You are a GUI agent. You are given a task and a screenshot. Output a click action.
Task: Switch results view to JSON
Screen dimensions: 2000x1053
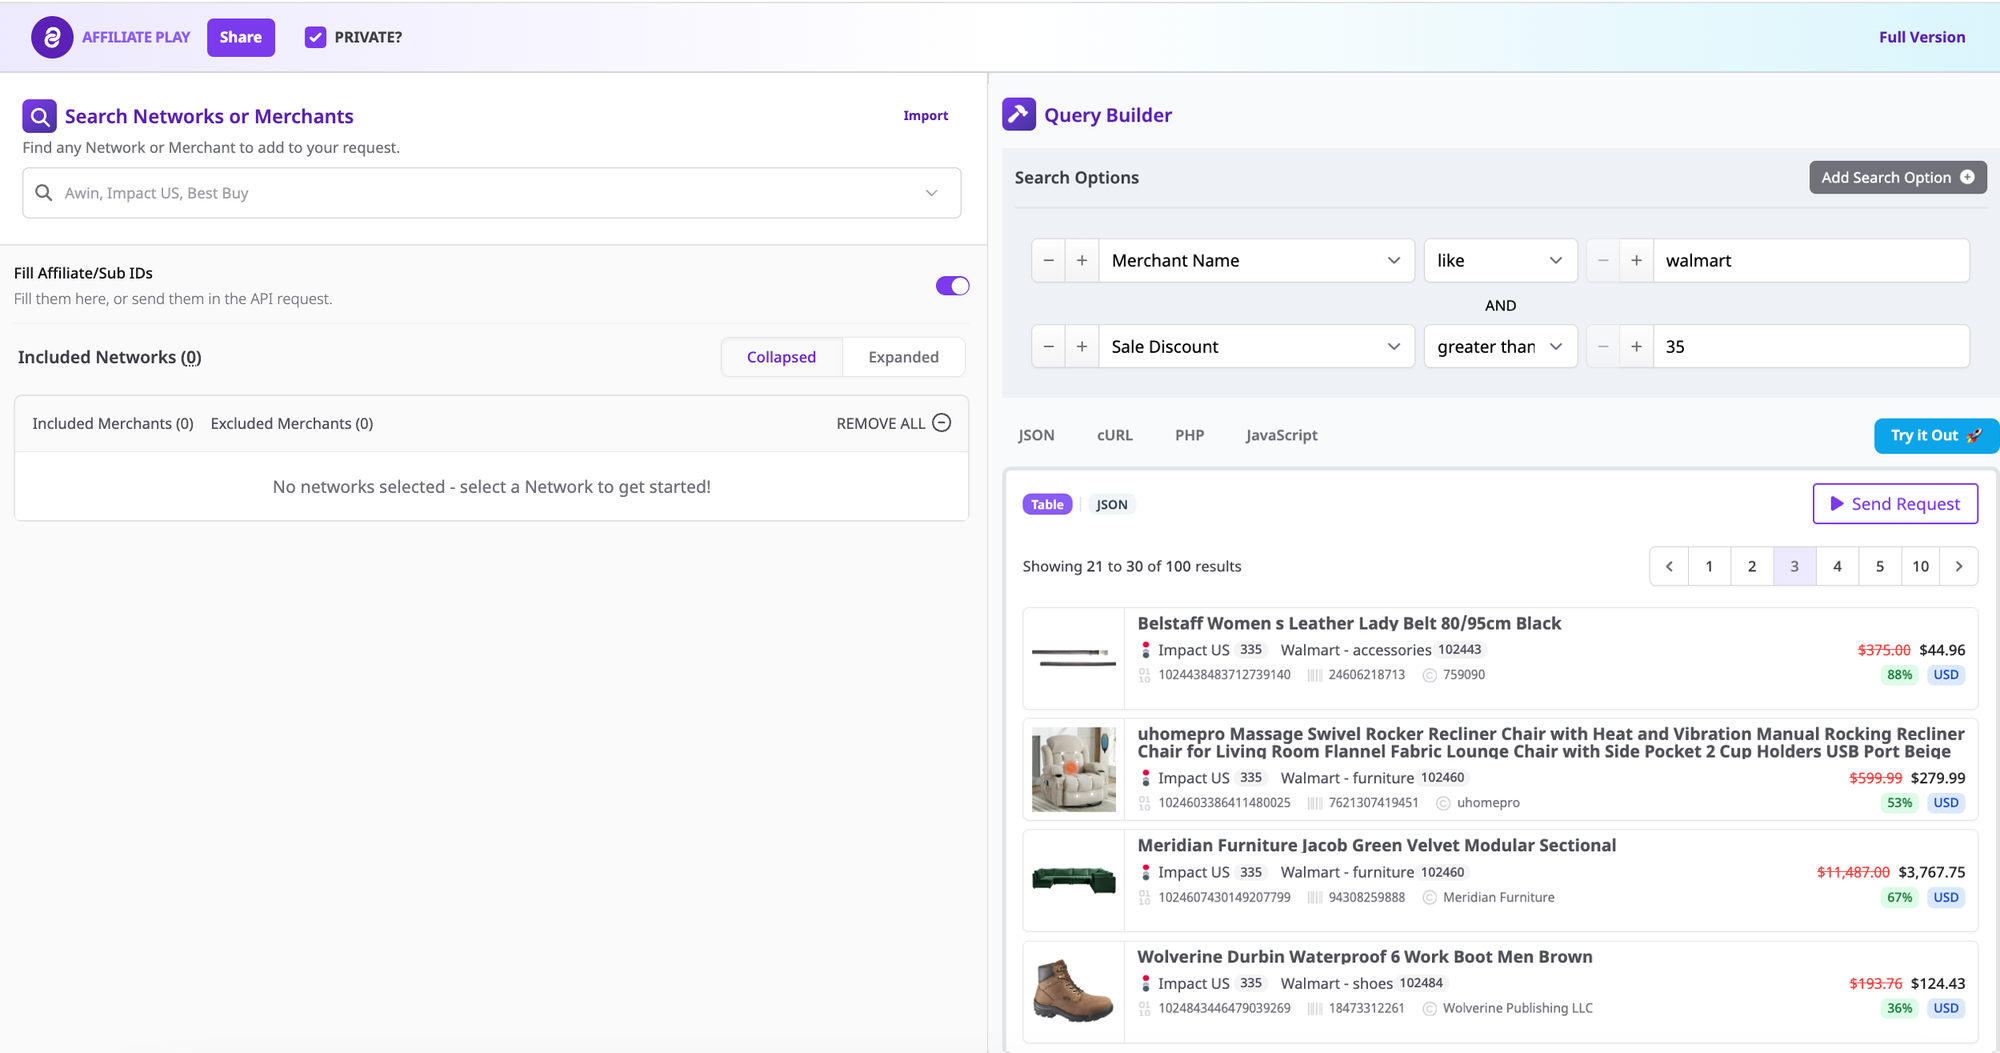[x=1112, y=505]
